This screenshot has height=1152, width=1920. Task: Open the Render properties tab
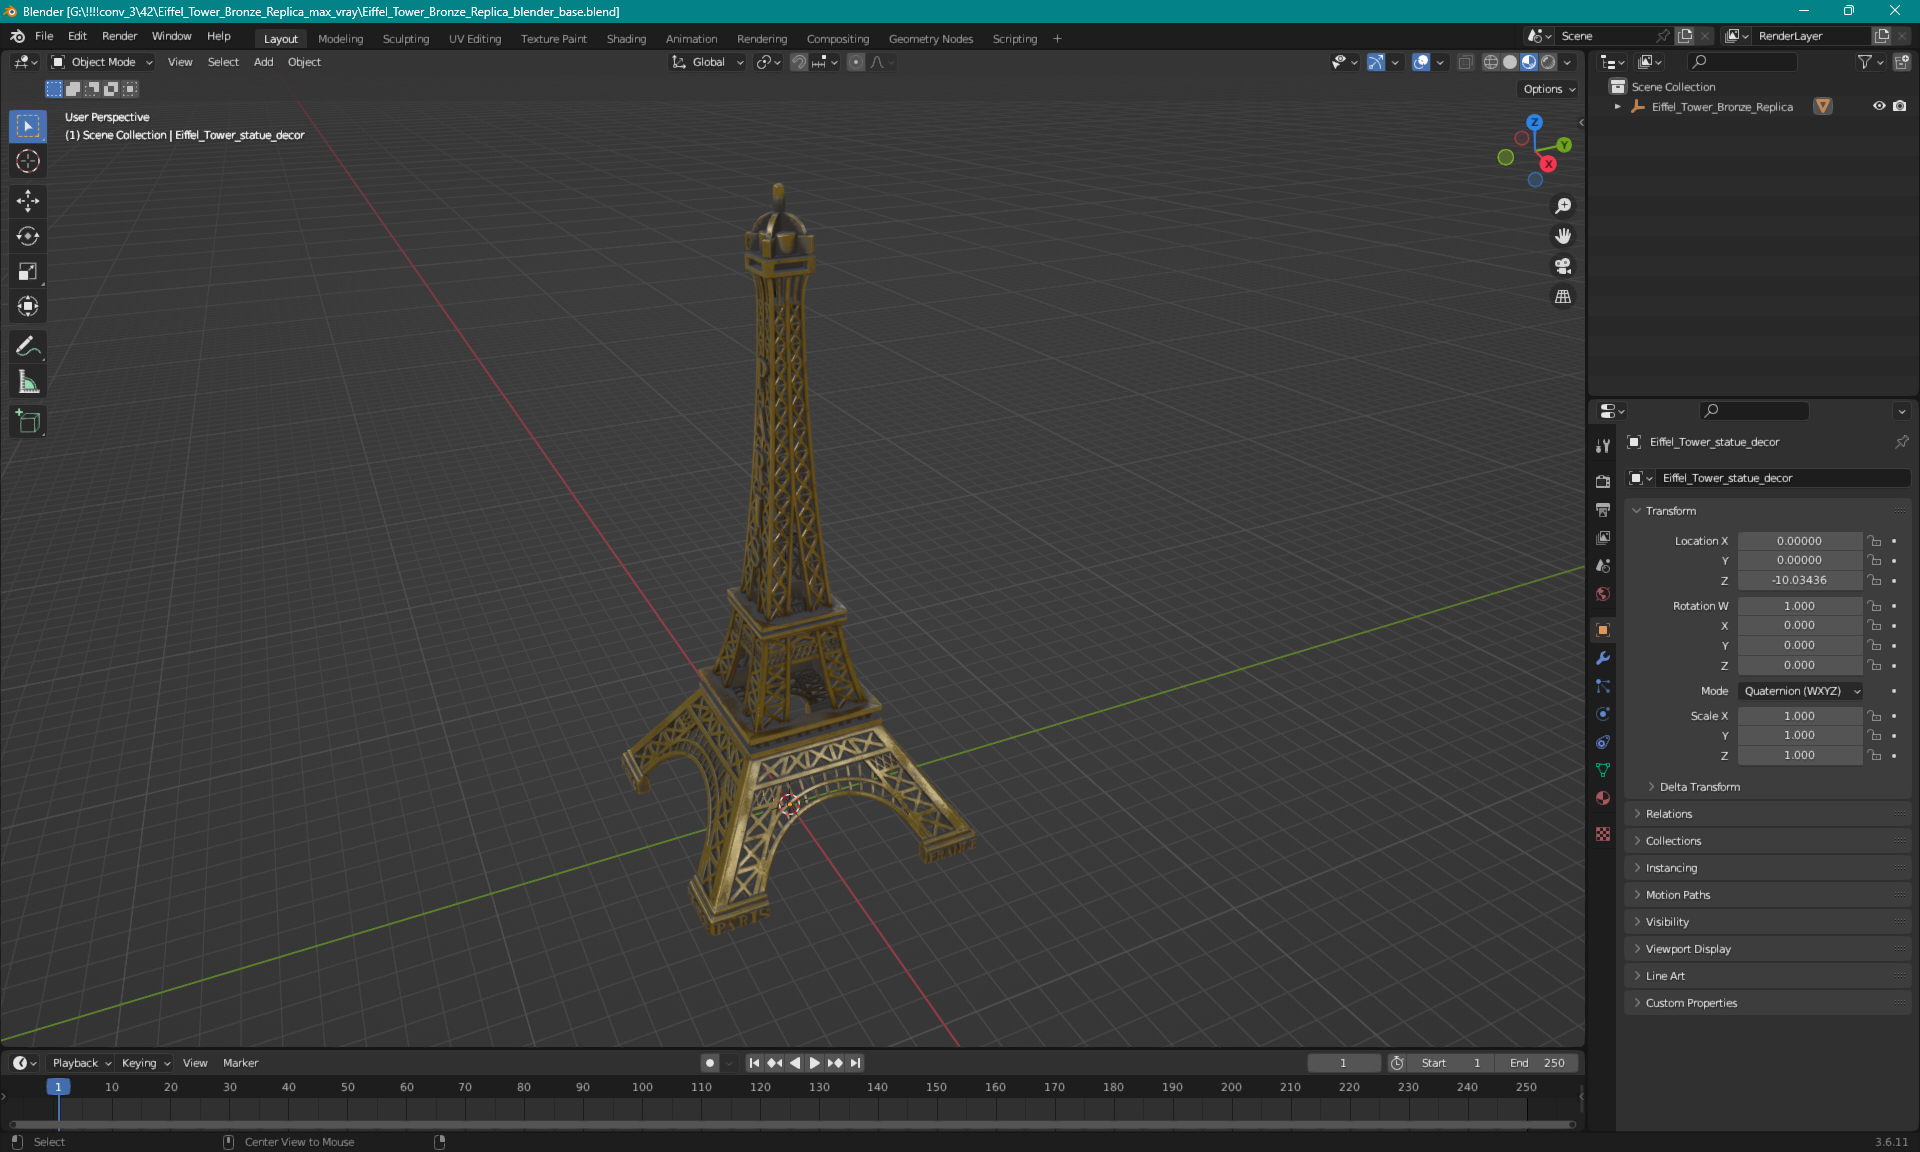[1603, 482]
